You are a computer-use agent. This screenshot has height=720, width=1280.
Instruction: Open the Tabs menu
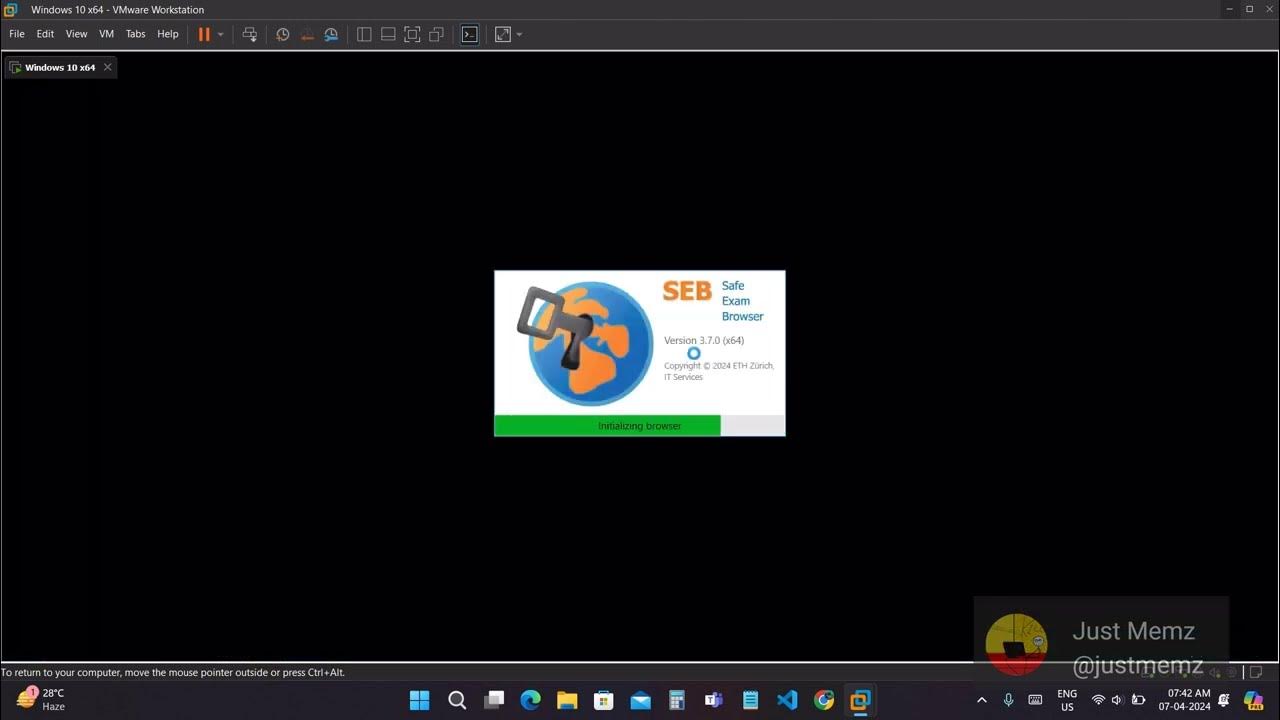(136, 34)
